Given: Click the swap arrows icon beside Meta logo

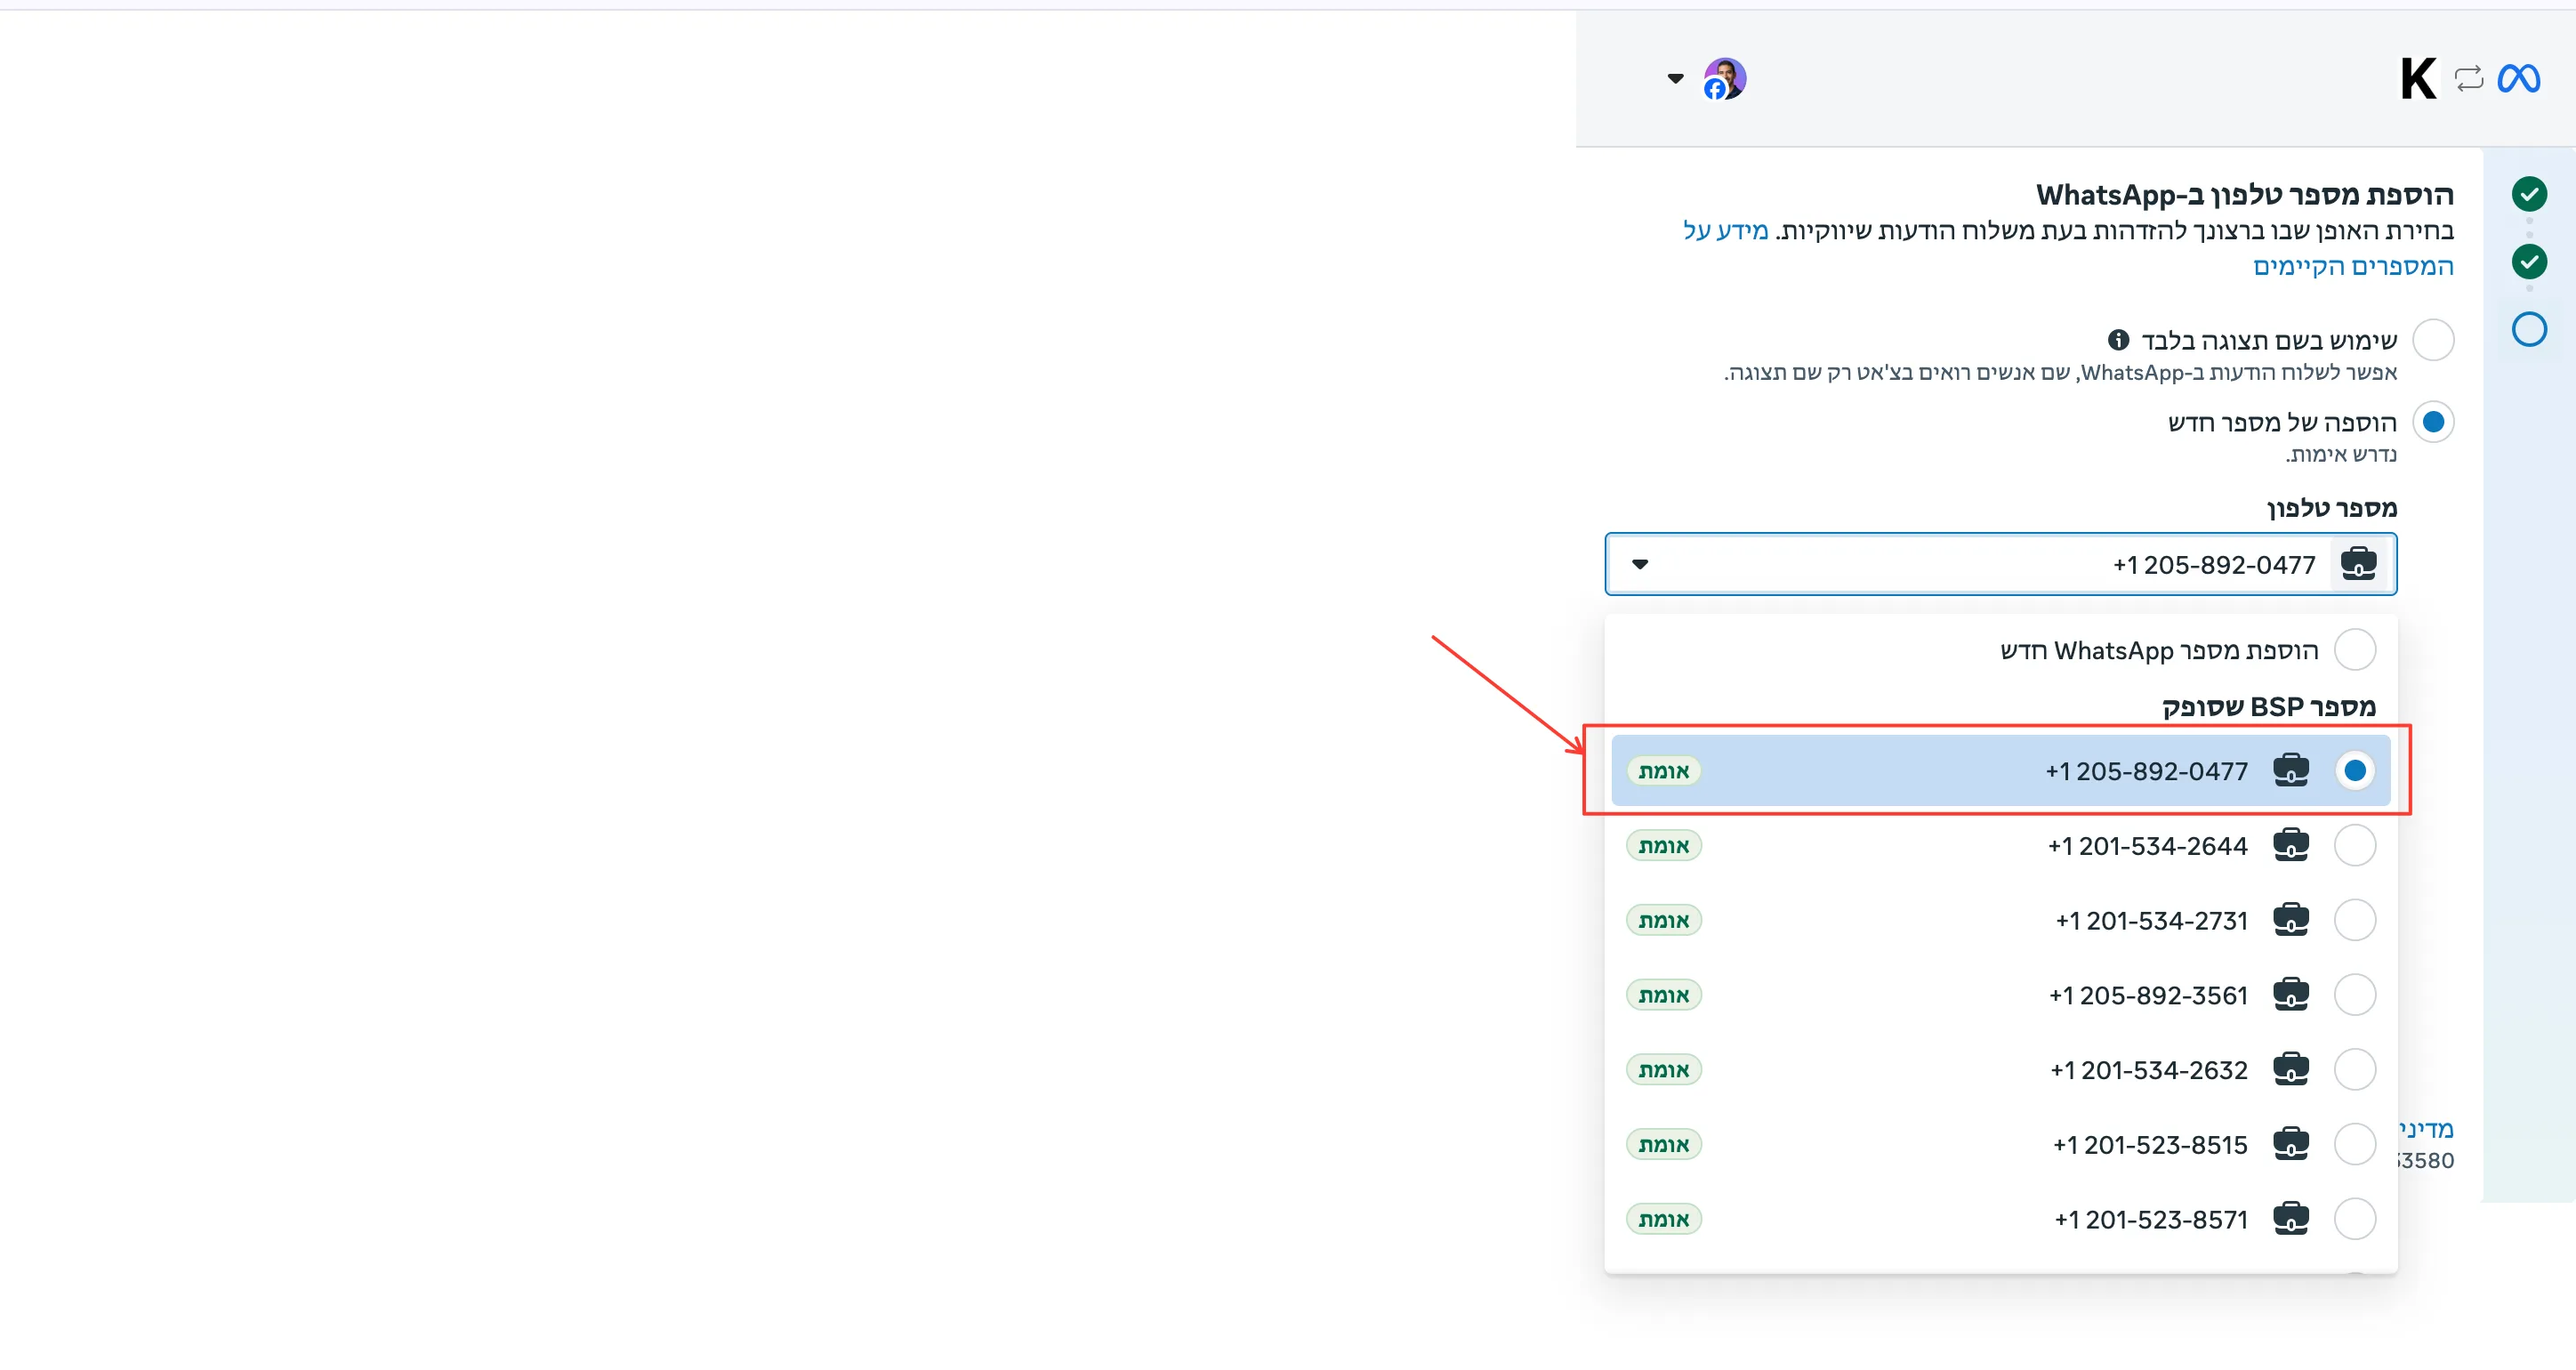Looking at the screenshot, I should click(2468, 78).
